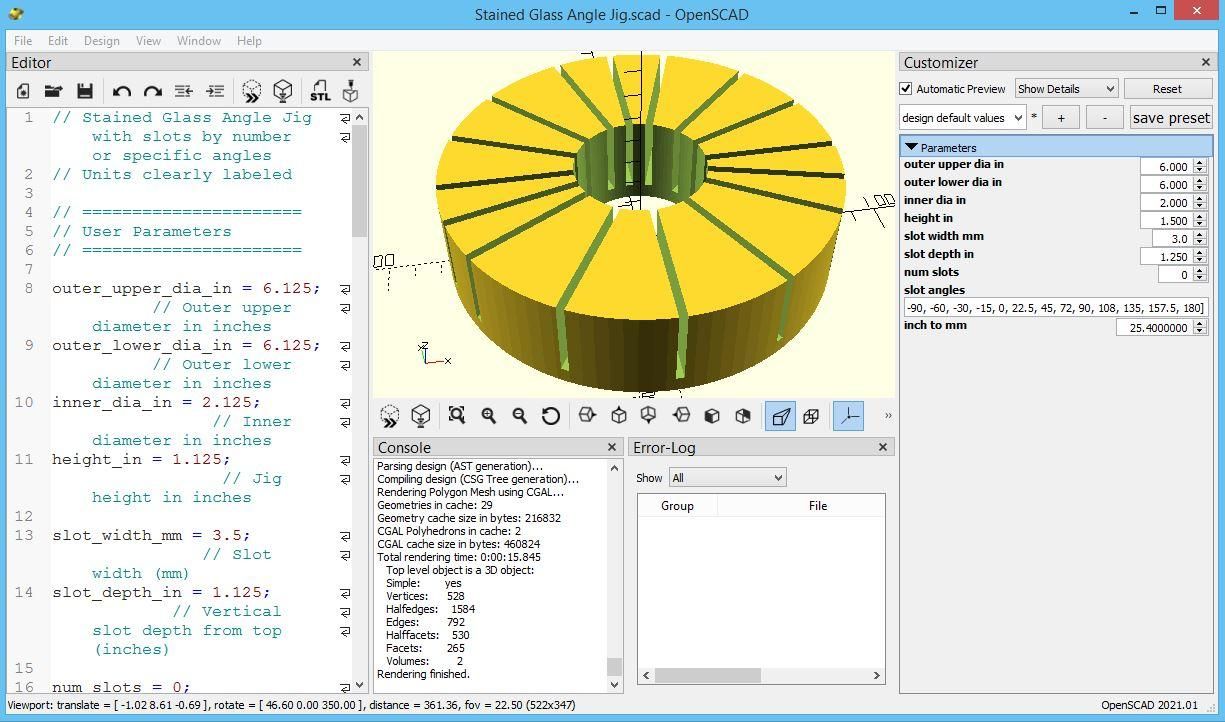Click the Error-Log horizontal scrollbar thumb
1225x722 pixels.
(707, 675)
